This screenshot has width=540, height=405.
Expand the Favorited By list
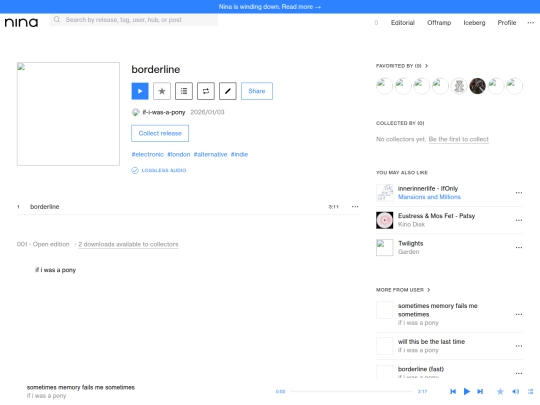click(402, 66)
